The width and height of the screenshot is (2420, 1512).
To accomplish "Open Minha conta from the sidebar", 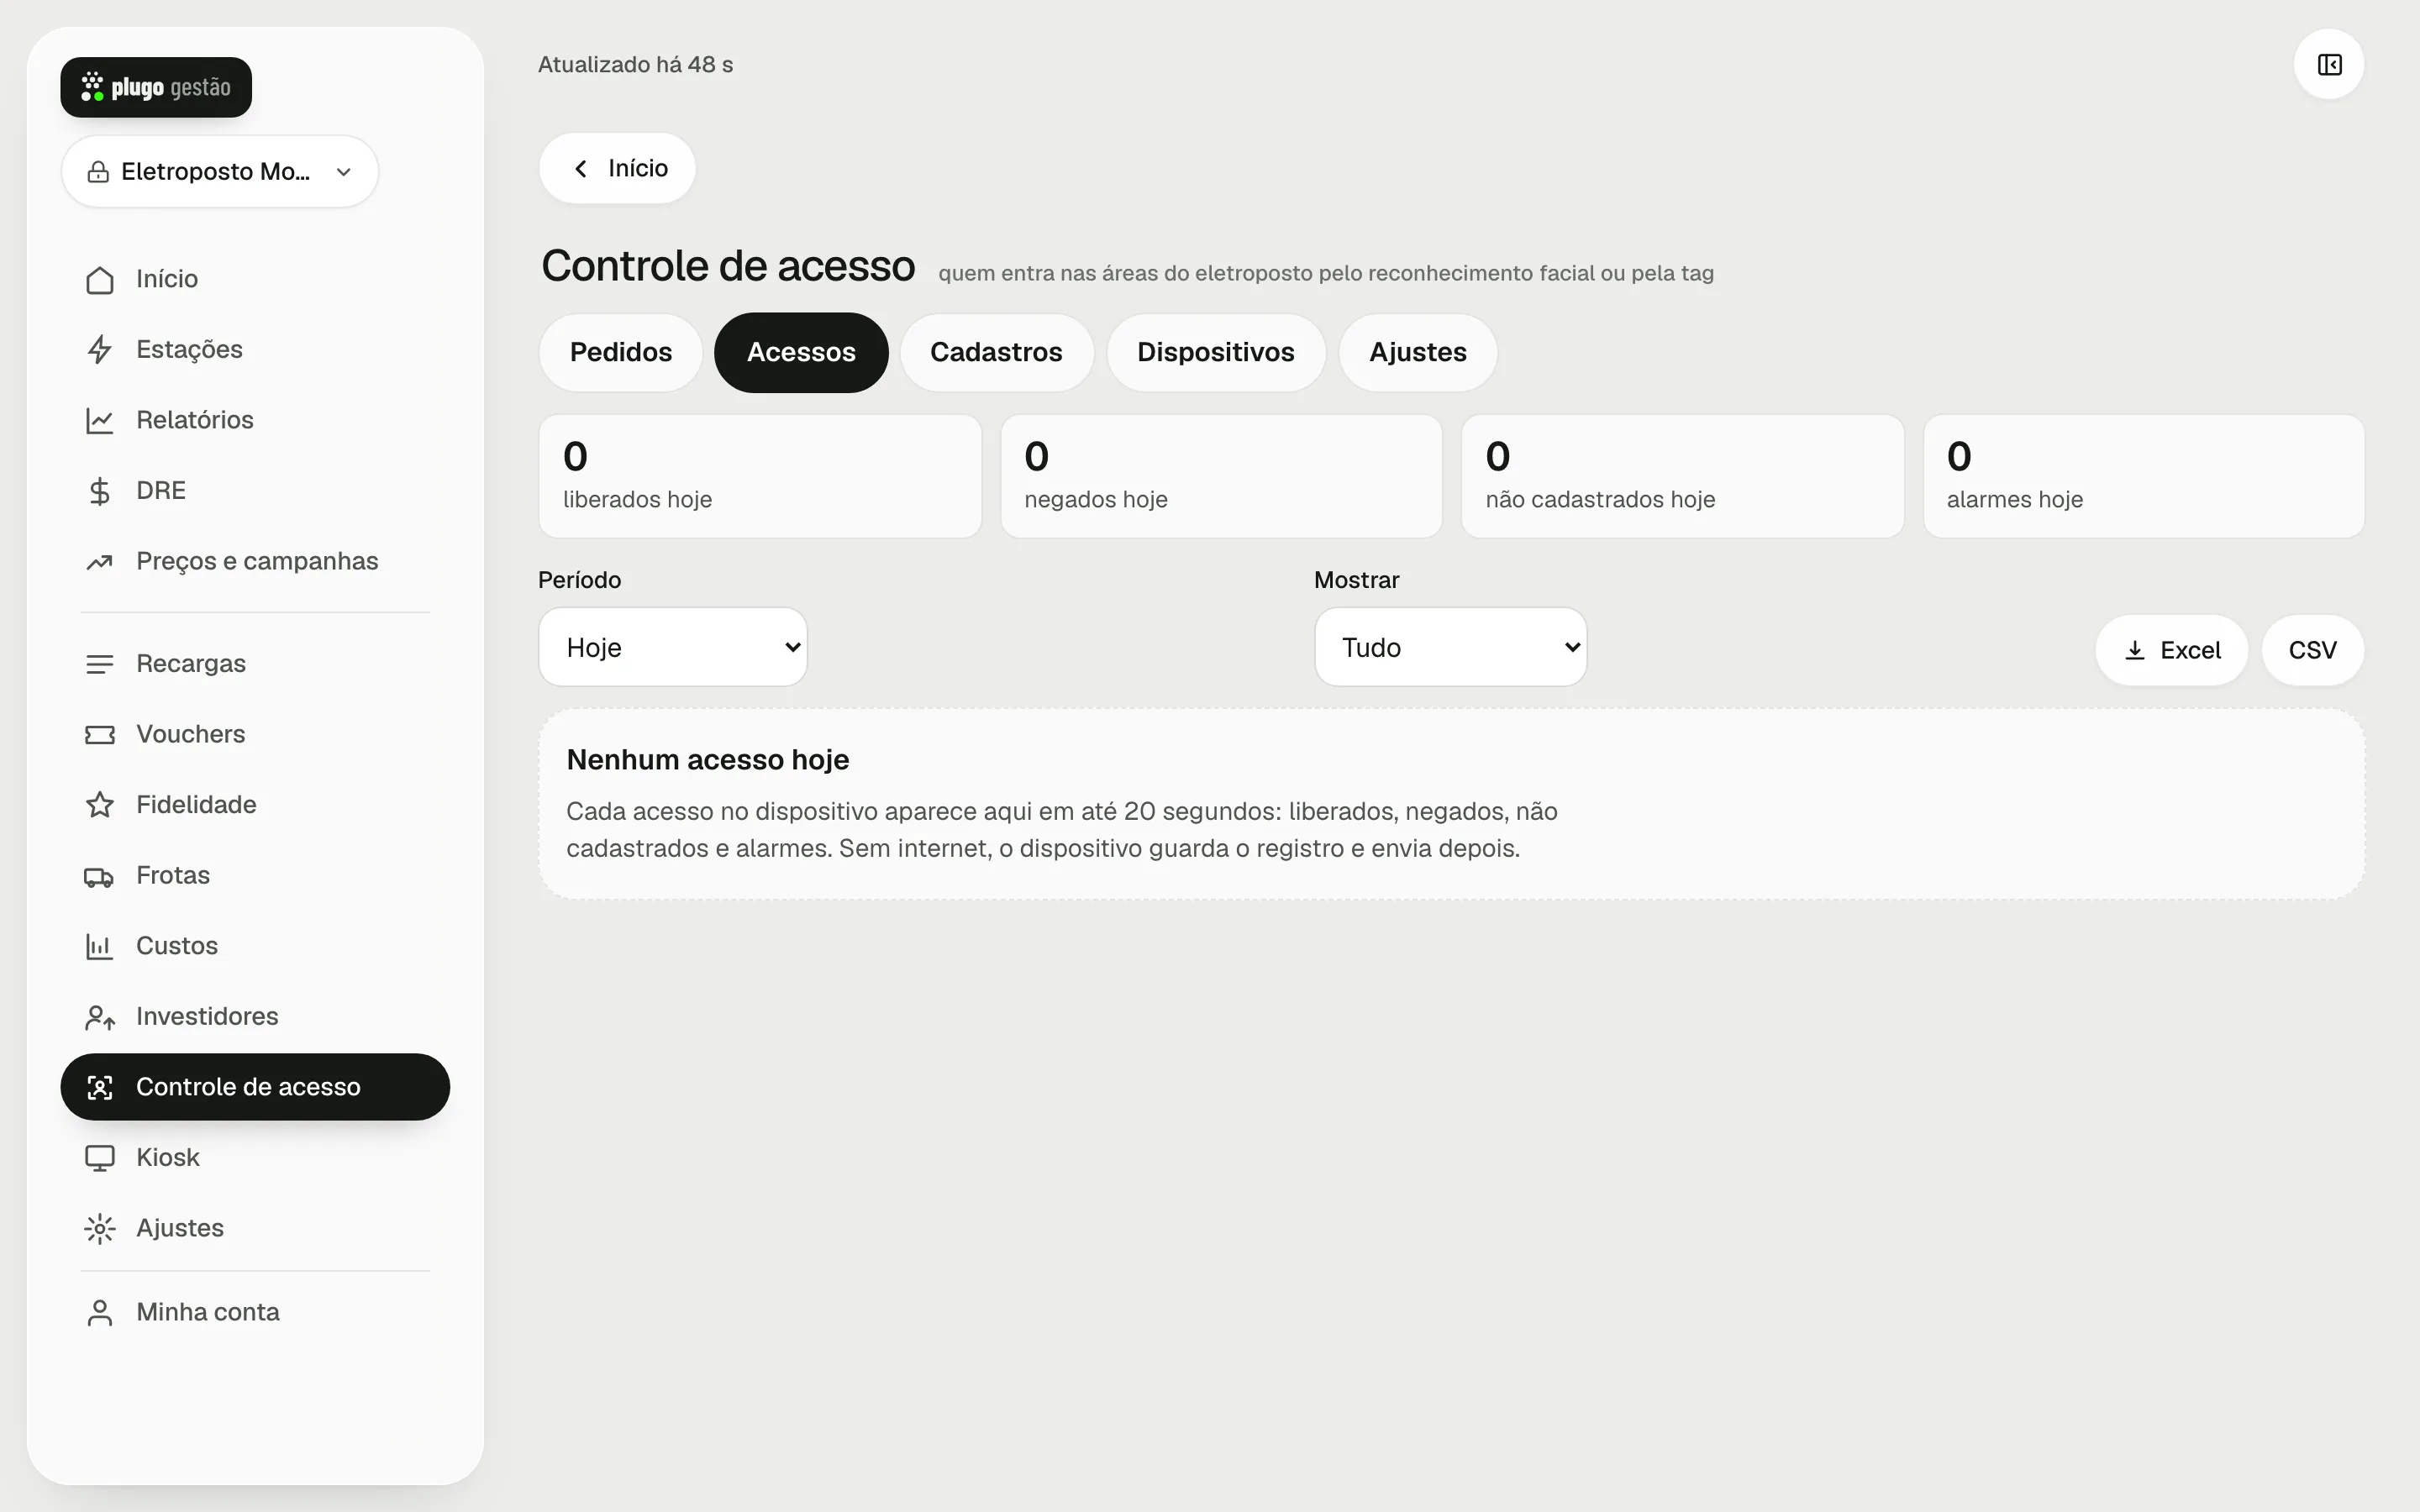I will tap(255, 1313).
